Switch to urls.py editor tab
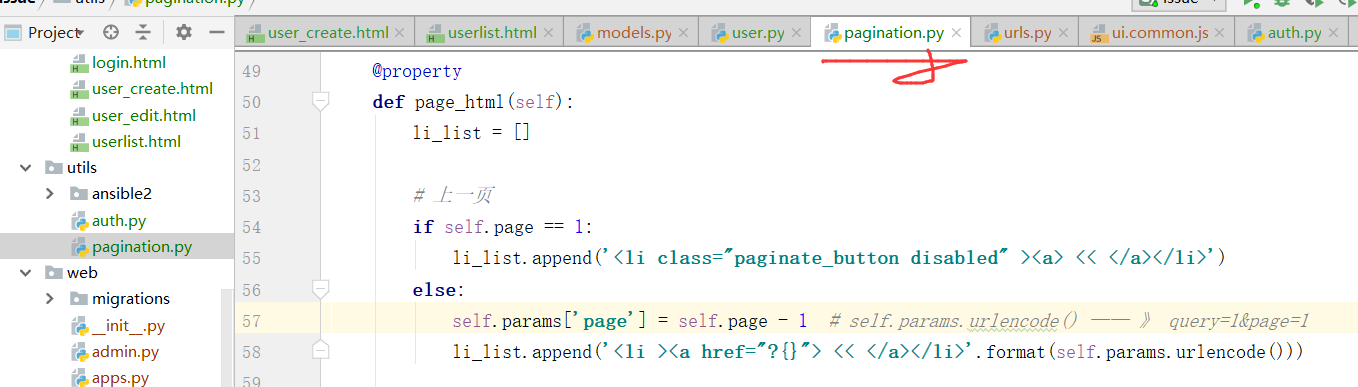This screenshot has height=387, width=1358. 1028,33
